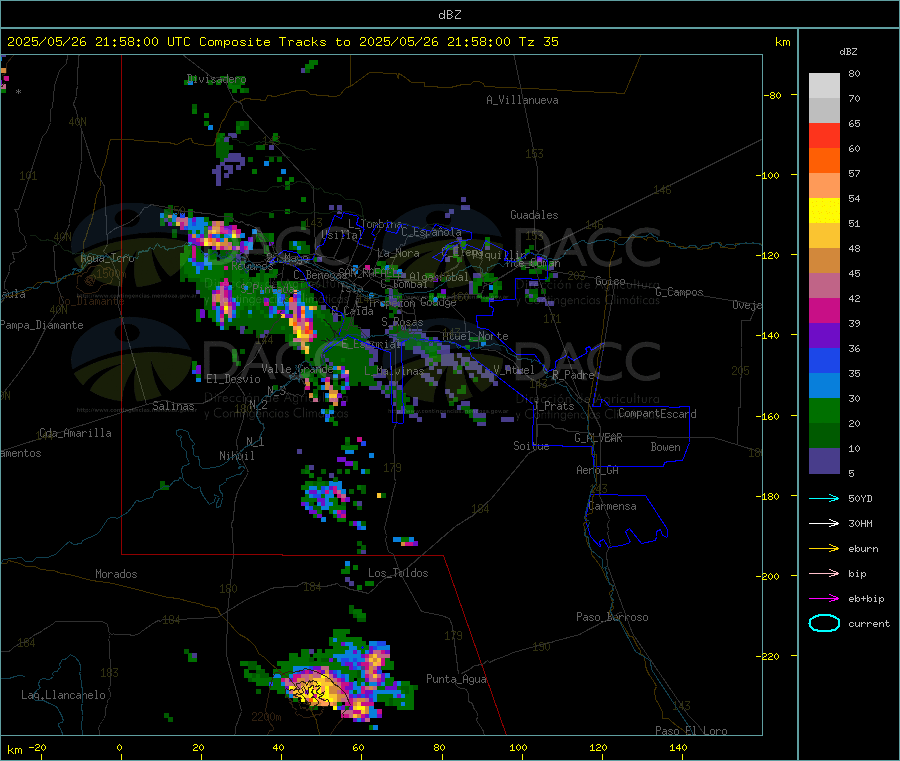Click the yellow storm core near the 2200m label

315,688
